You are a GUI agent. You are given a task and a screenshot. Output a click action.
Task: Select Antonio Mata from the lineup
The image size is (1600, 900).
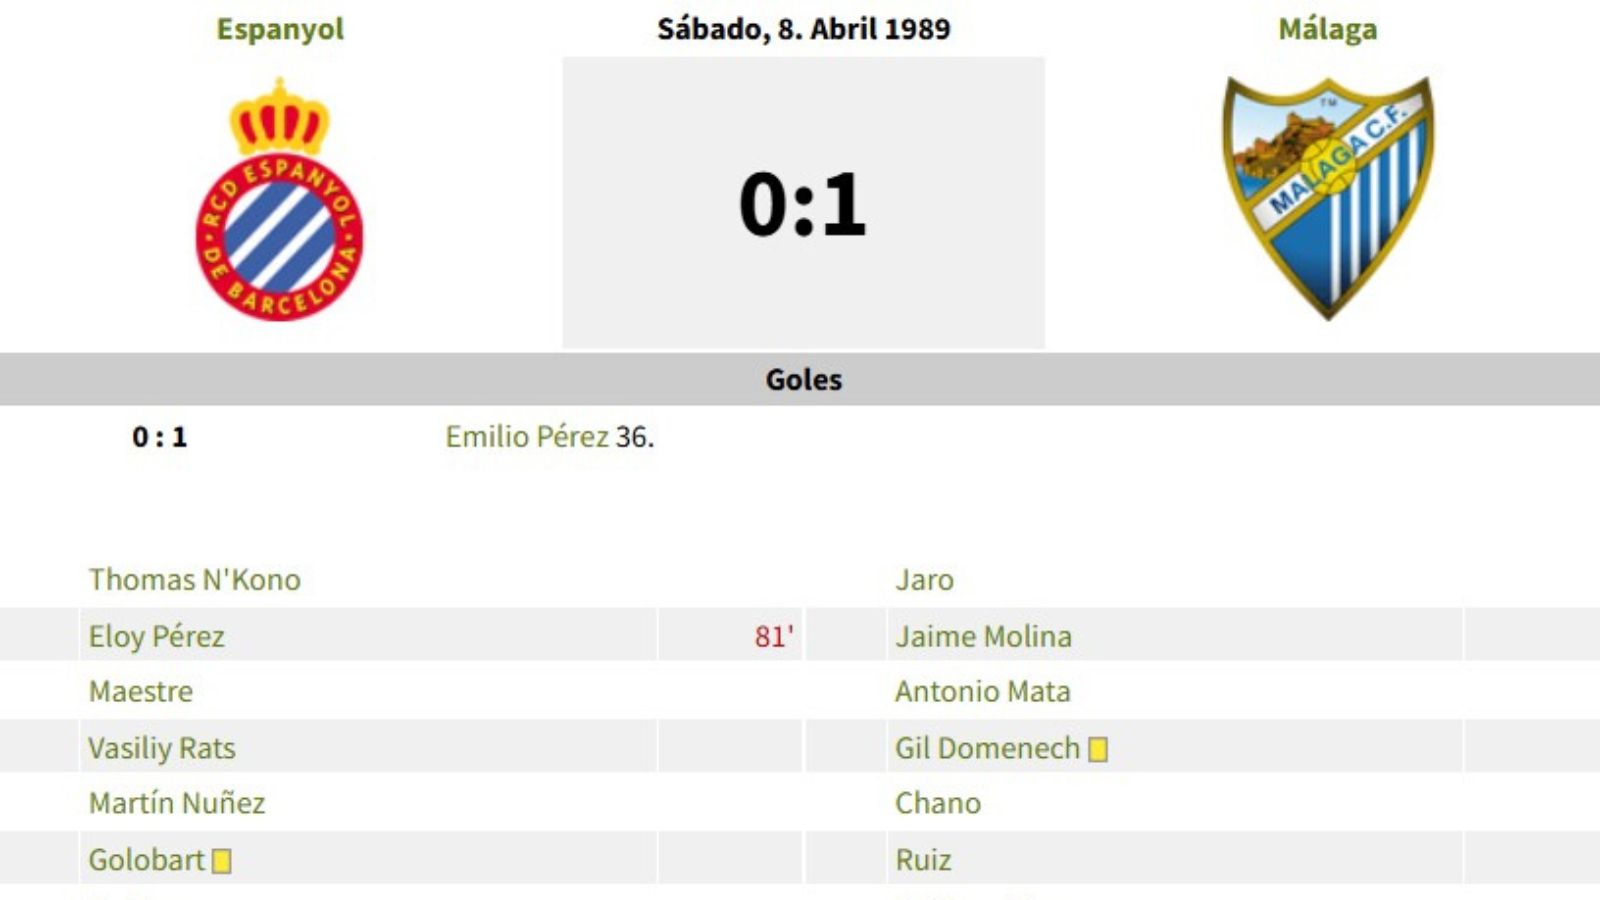980,691
